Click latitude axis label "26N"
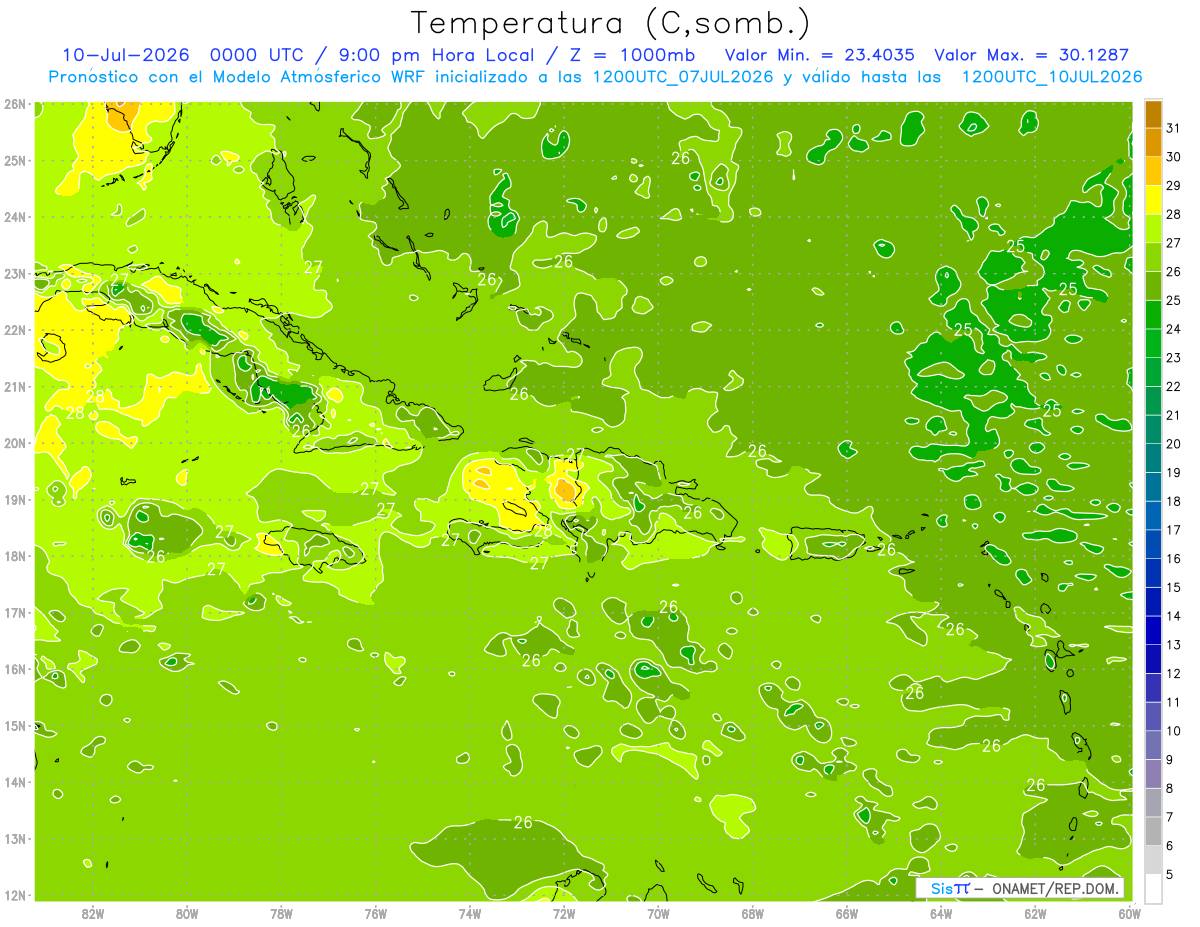1200x927 pixels. click(15, 104)
